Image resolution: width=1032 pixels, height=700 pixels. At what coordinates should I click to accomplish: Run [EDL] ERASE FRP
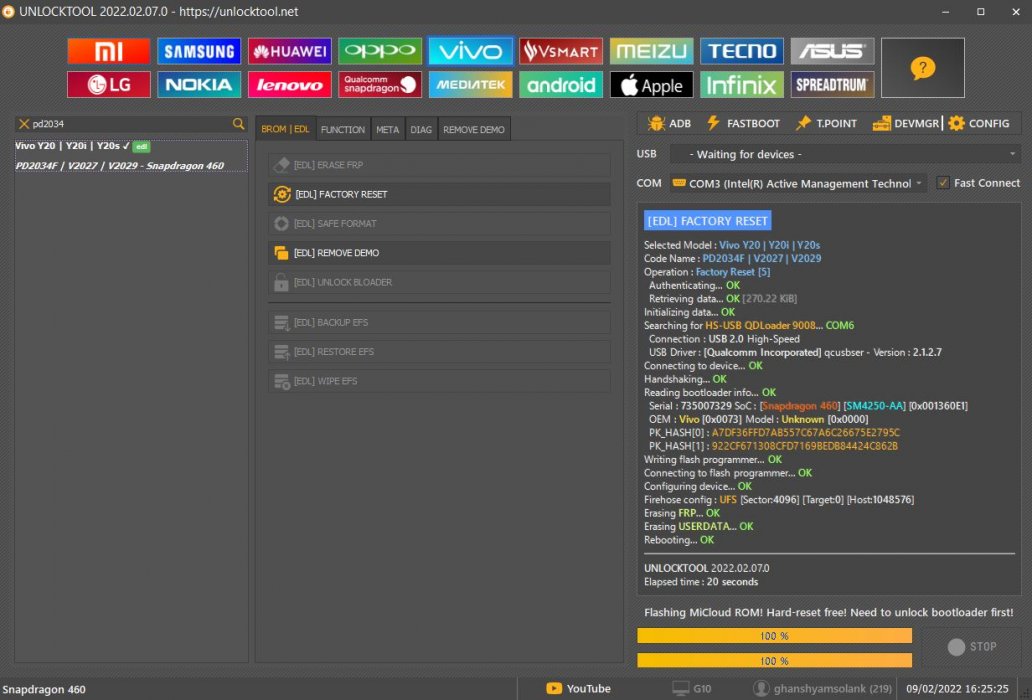pyautogui.click(x=440, y=164)
